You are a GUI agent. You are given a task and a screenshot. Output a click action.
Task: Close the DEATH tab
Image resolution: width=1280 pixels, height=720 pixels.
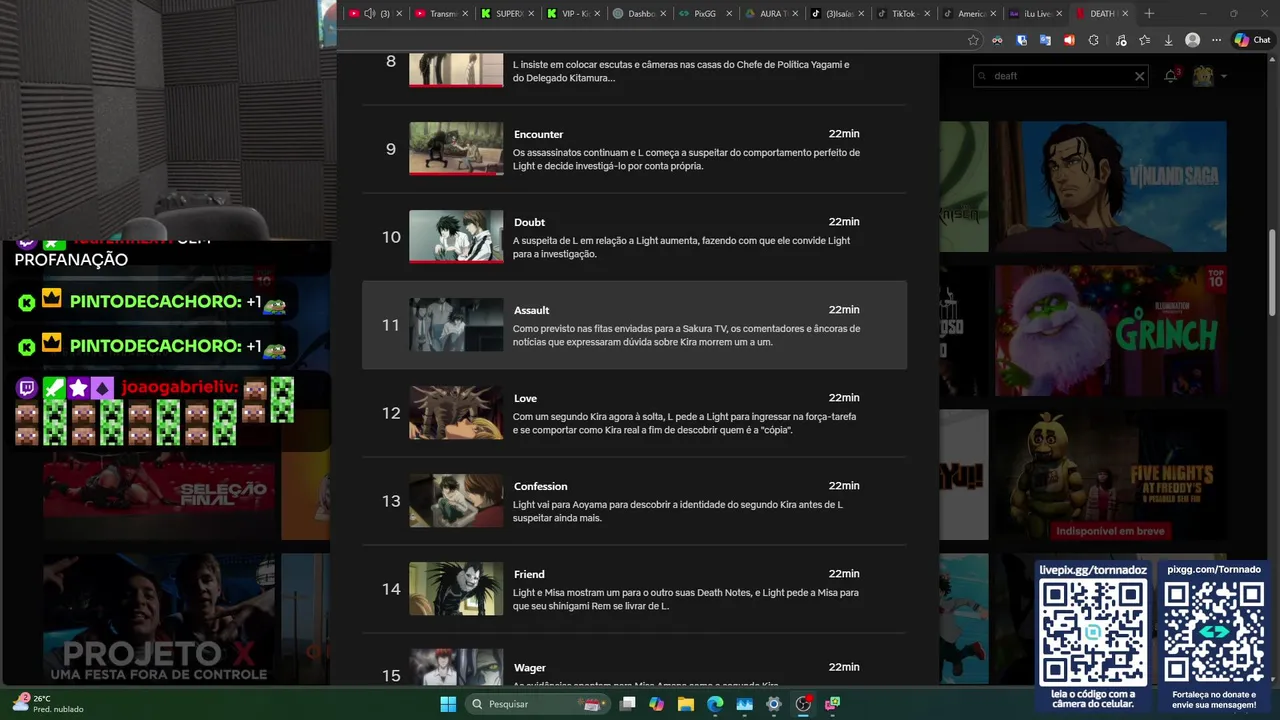click(x=1125, y=13)
